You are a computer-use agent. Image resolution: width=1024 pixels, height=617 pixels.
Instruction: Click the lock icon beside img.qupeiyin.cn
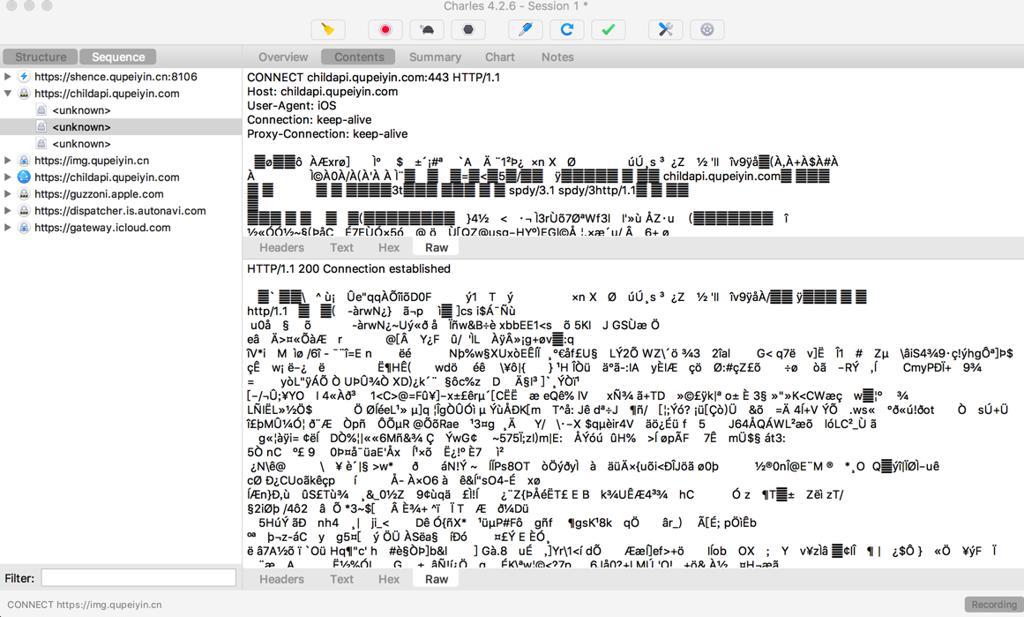pyautogui.click(x=24, y=160)
